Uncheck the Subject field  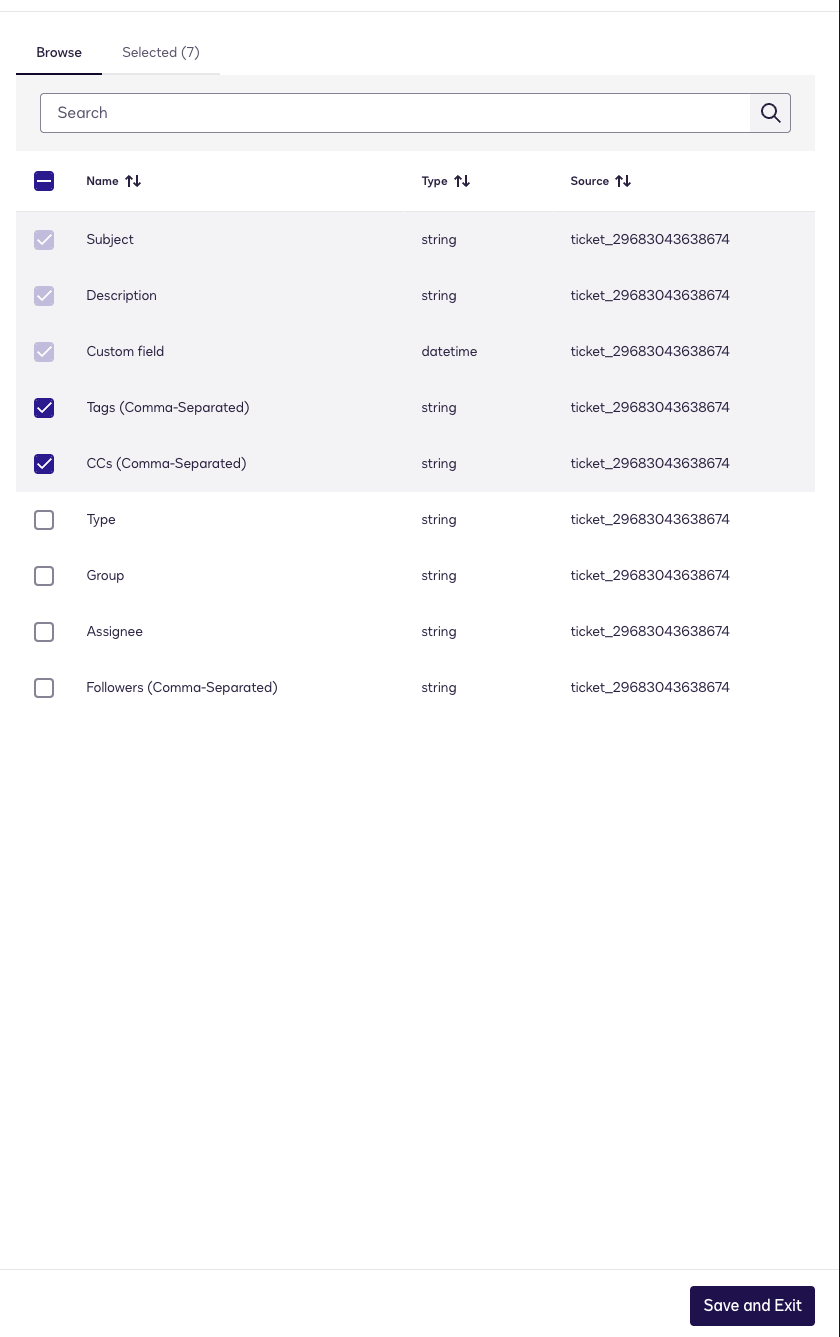44,239
